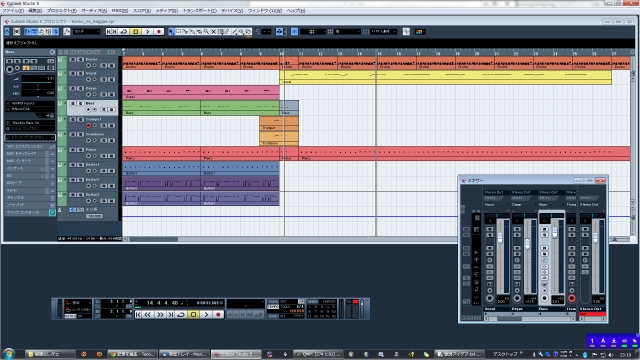This screenshot has width=640, height=360.
Task: Expand the VST Expression inspector section
Action: [30, 146]
